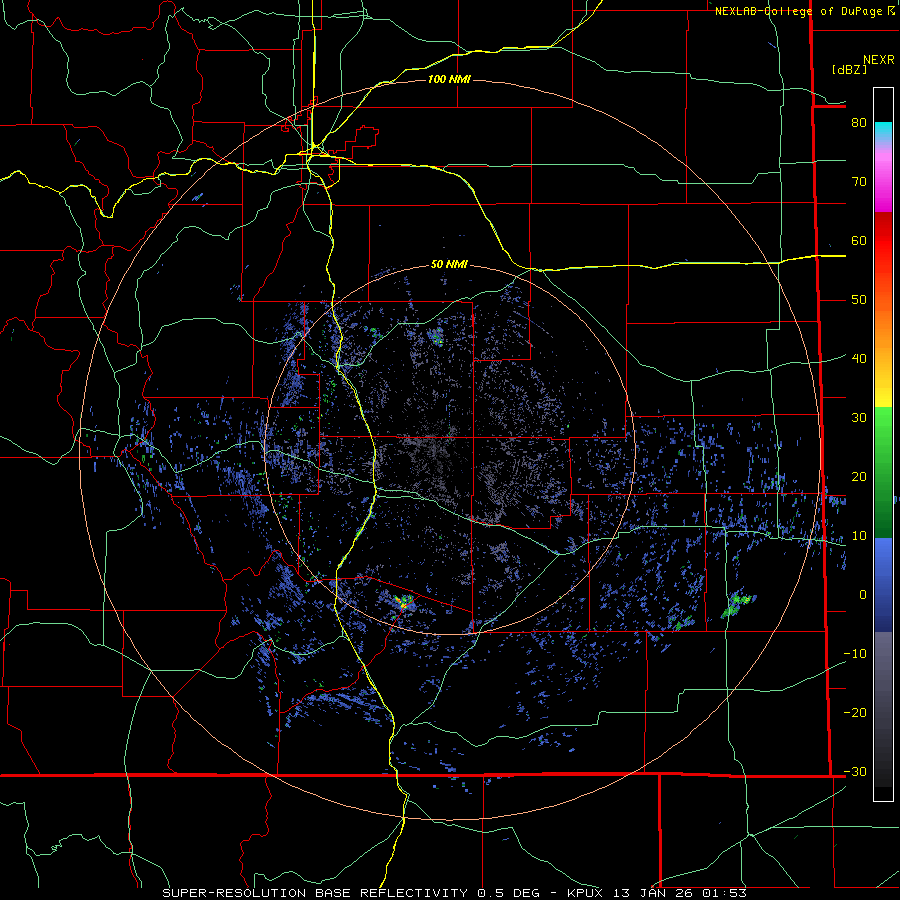Click the -20 dBZ scale value
Viewport: 900px width, 900px height.
click(855, 712)
